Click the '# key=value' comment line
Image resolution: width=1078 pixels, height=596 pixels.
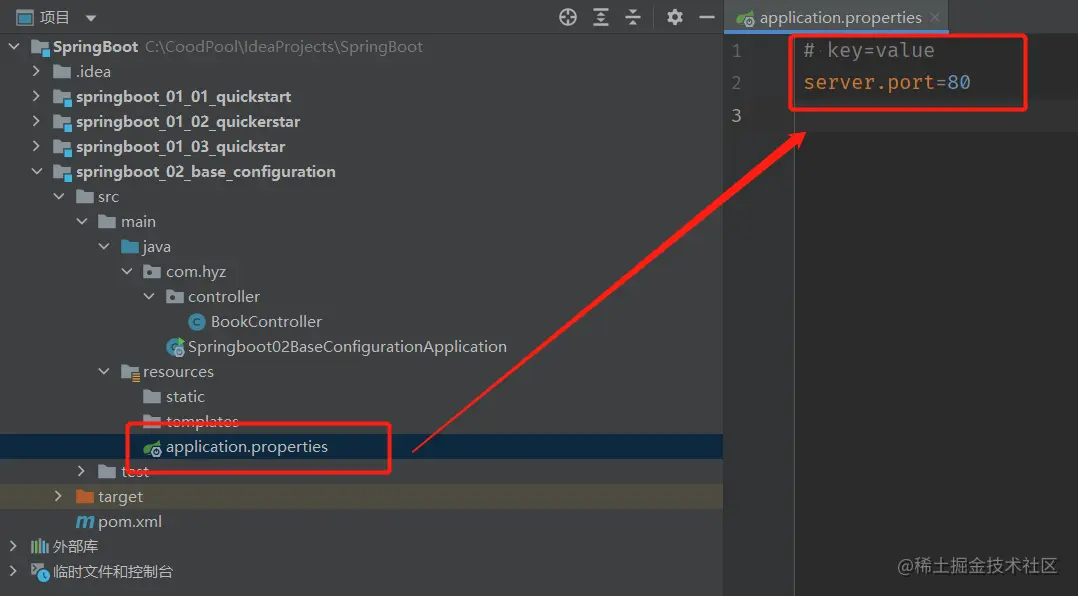869,50
